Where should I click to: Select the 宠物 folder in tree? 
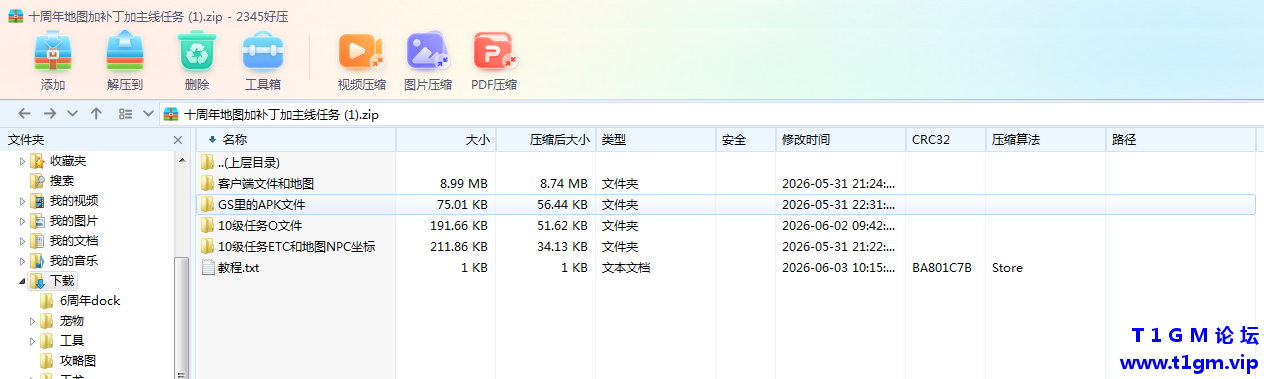72,321
